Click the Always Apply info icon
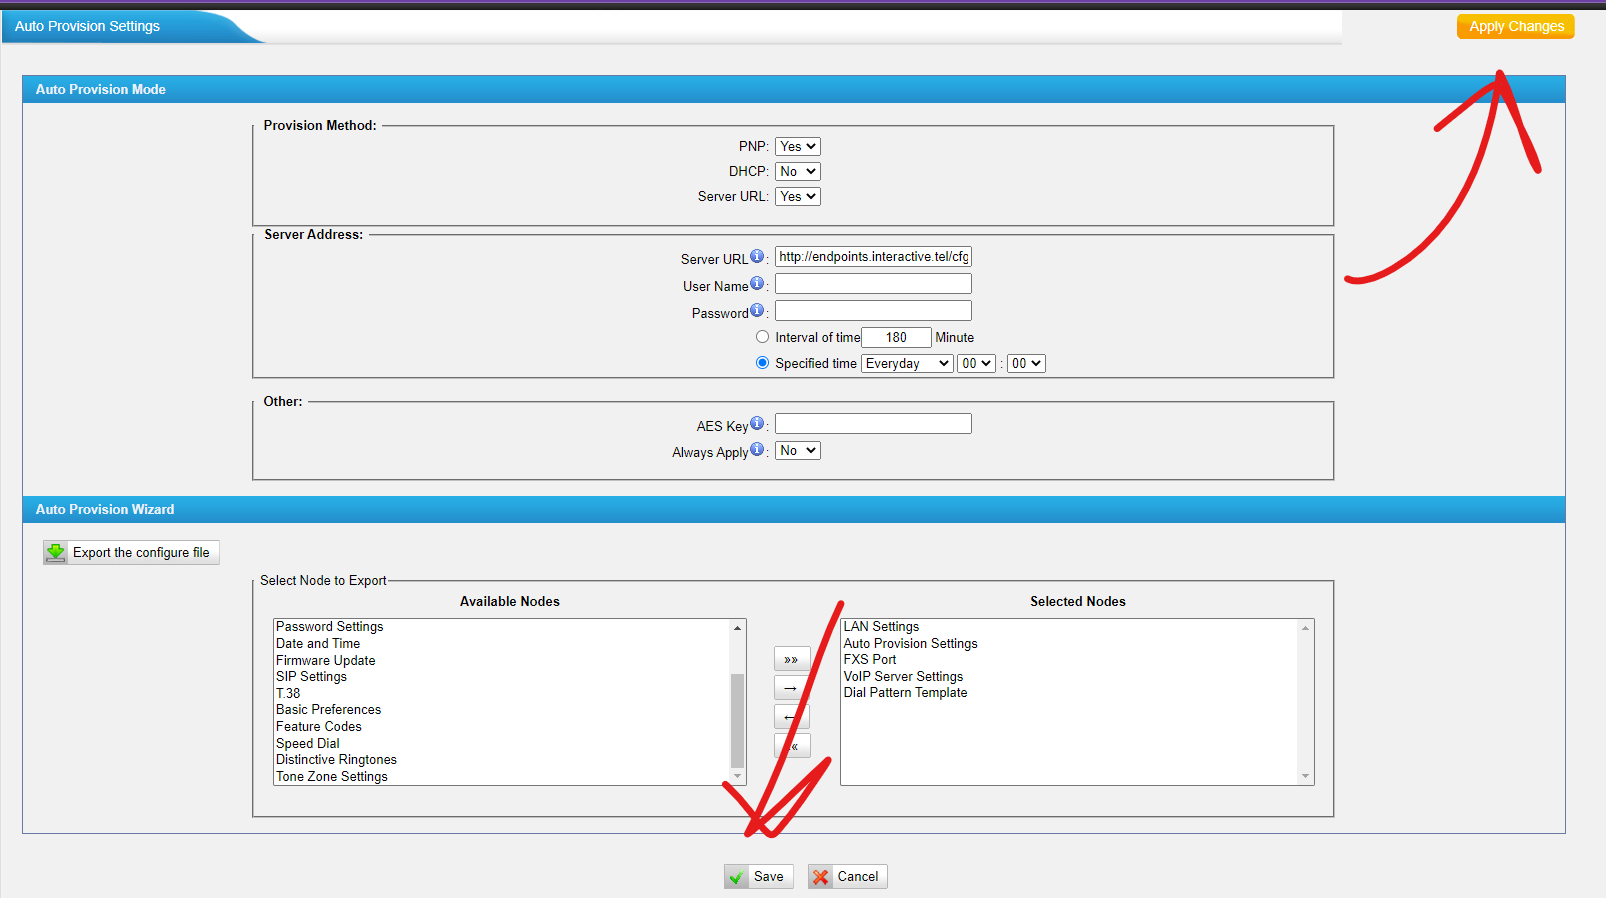 [x=757, y=450]
